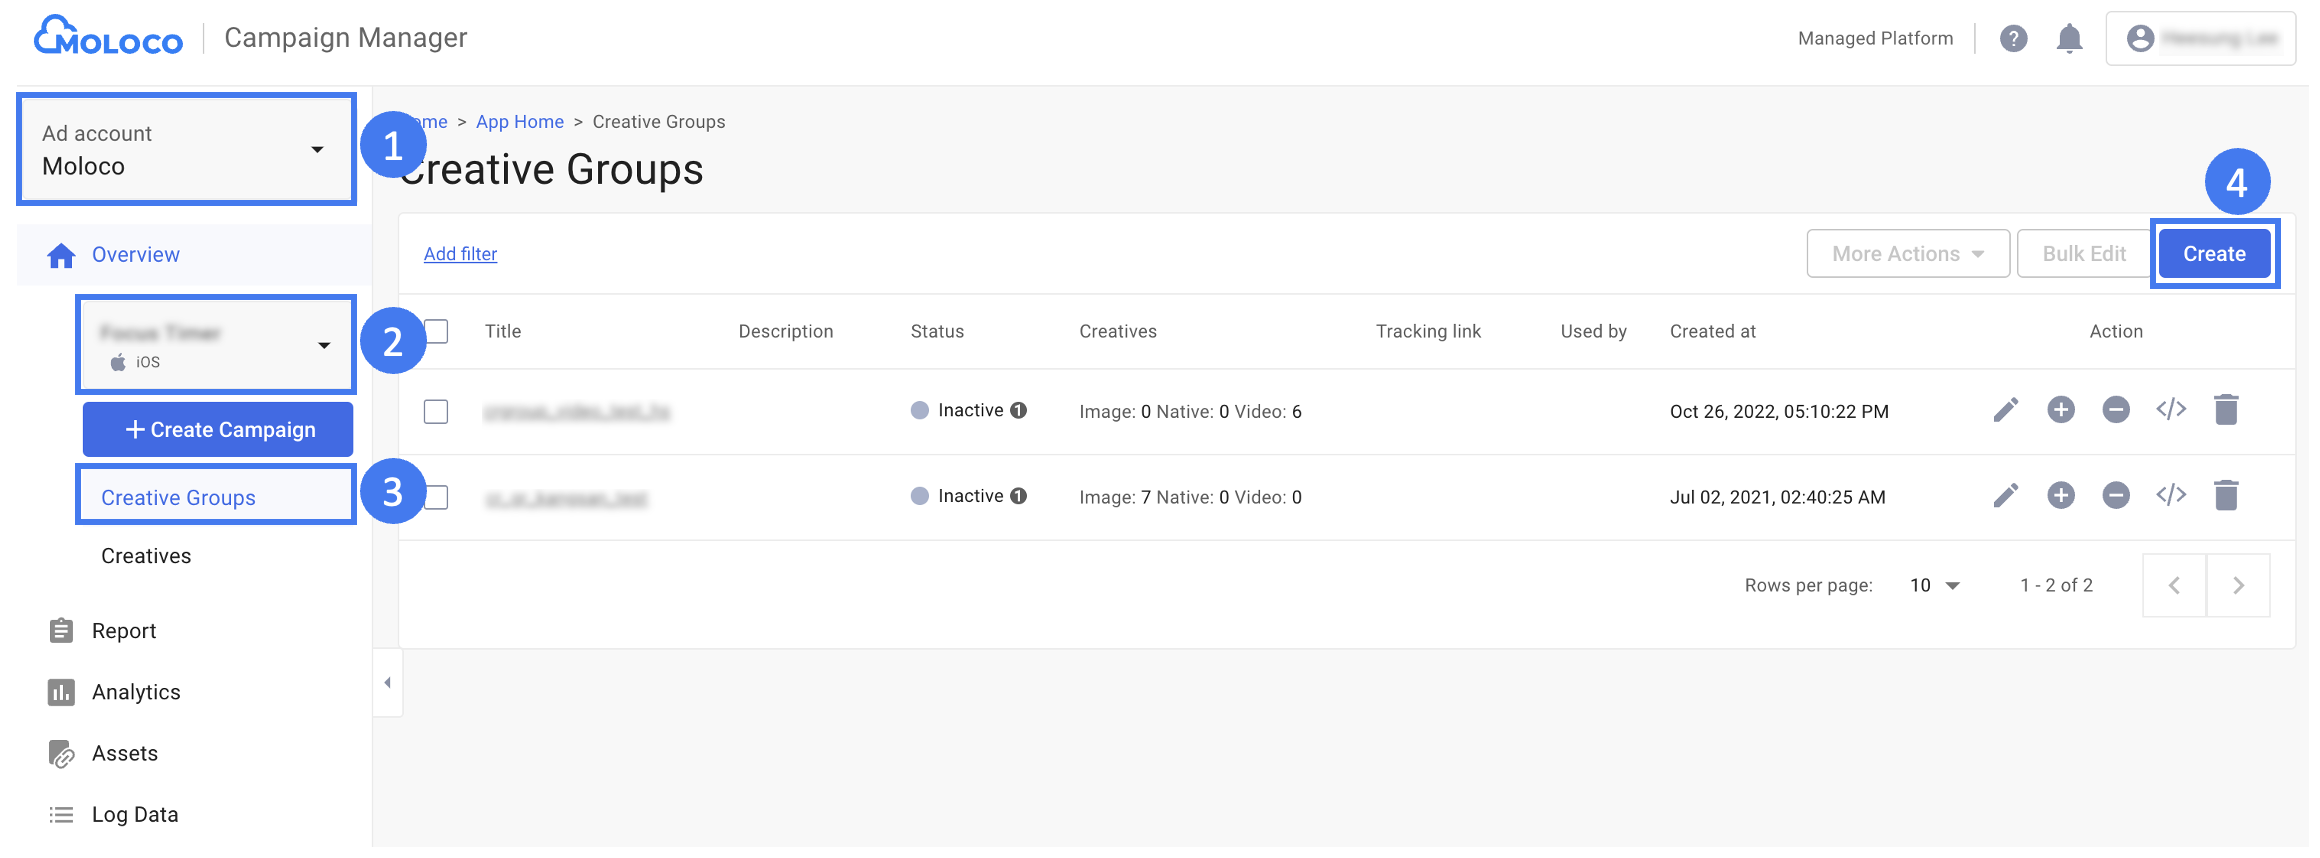This screenshot has width=2320, height=858.
Task: Click the blue Create button
Action: pos(2214,254)
